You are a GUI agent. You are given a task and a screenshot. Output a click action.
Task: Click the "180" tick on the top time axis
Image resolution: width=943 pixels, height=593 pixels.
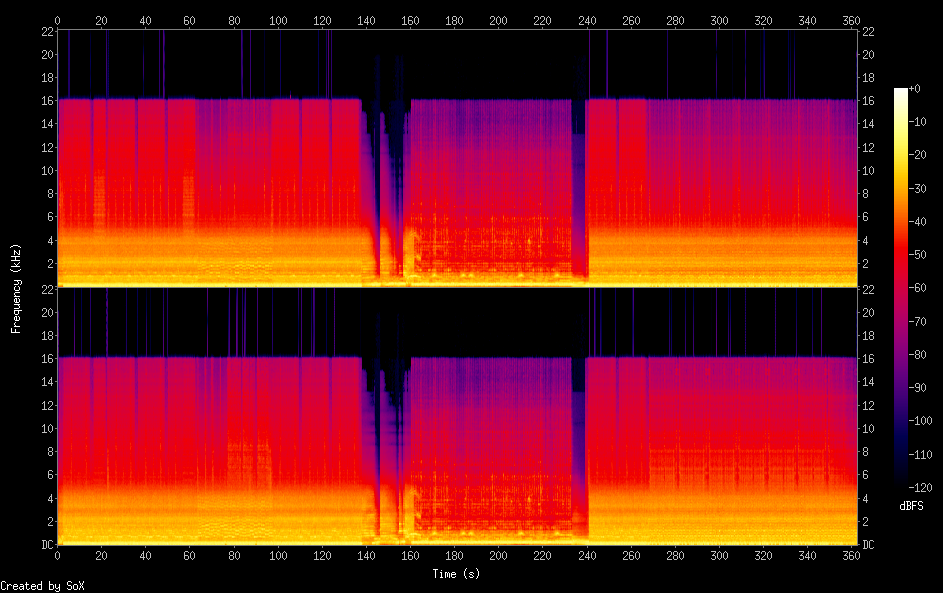[x=454, y=20]
